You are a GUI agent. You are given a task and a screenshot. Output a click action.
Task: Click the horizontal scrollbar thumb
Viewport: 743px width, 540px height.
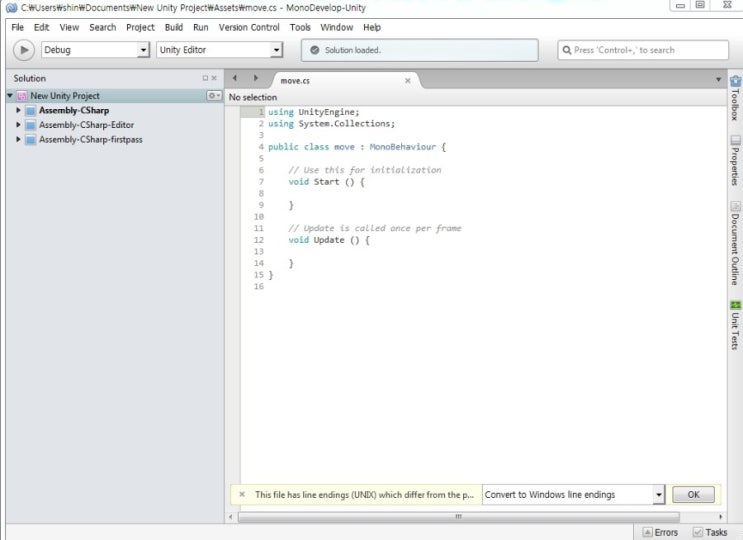coord(458,517)
